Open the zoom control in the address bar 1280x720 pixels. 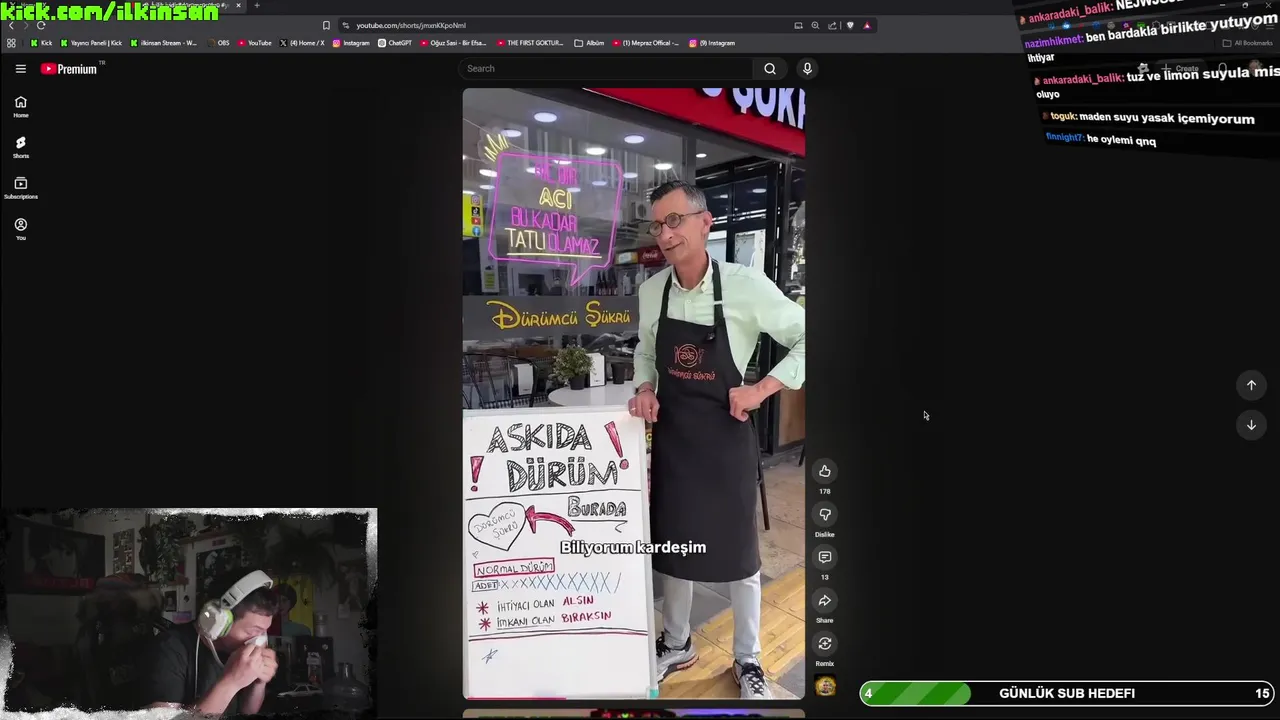click(815, 25)
